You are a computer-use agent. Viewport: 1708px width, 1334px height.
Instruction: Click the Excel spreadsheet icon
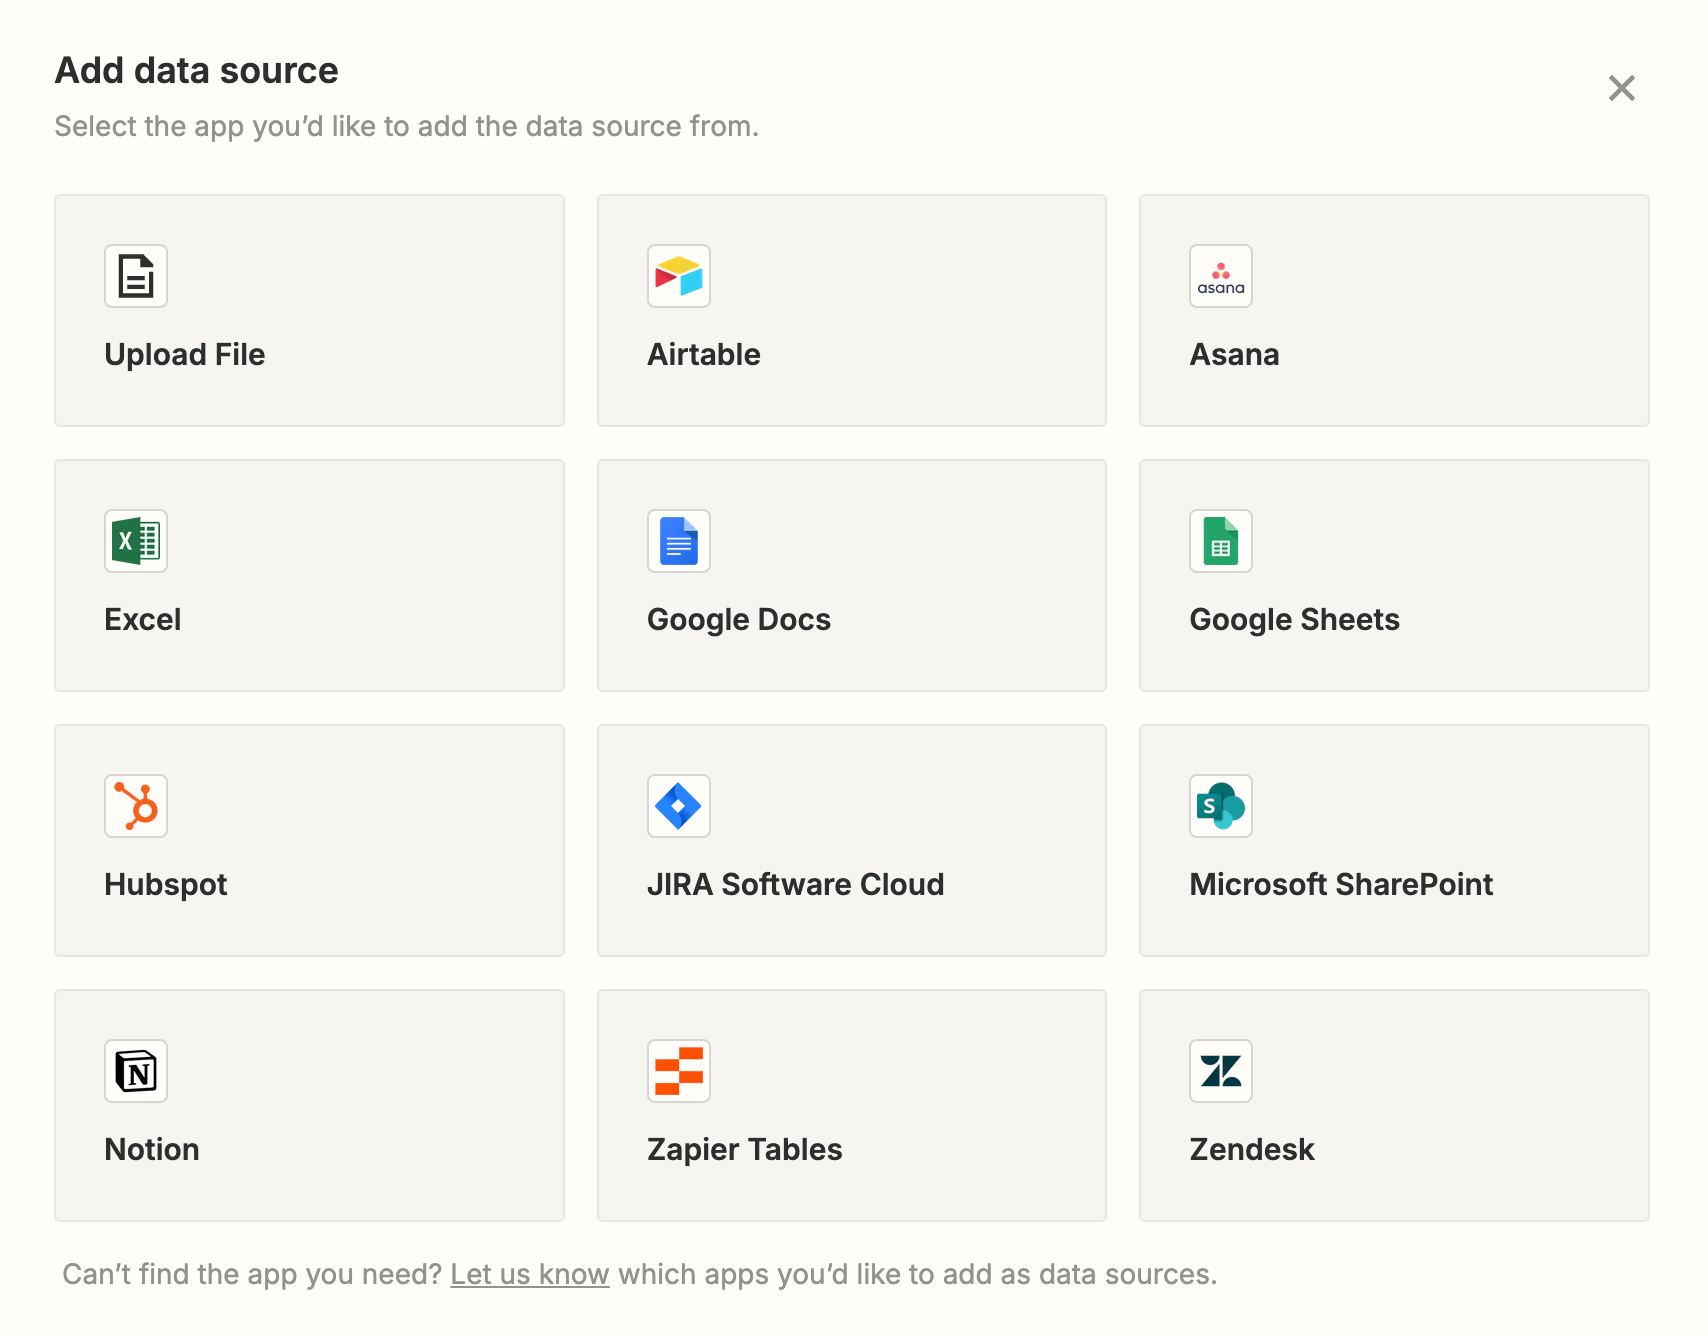click(x=136, y=541)
